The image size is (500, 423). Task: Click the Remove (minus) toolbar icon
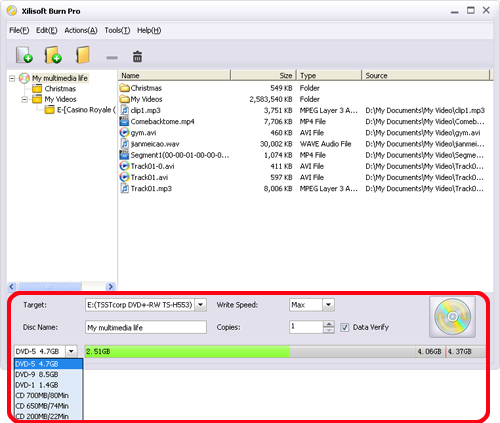coord(112,58)
